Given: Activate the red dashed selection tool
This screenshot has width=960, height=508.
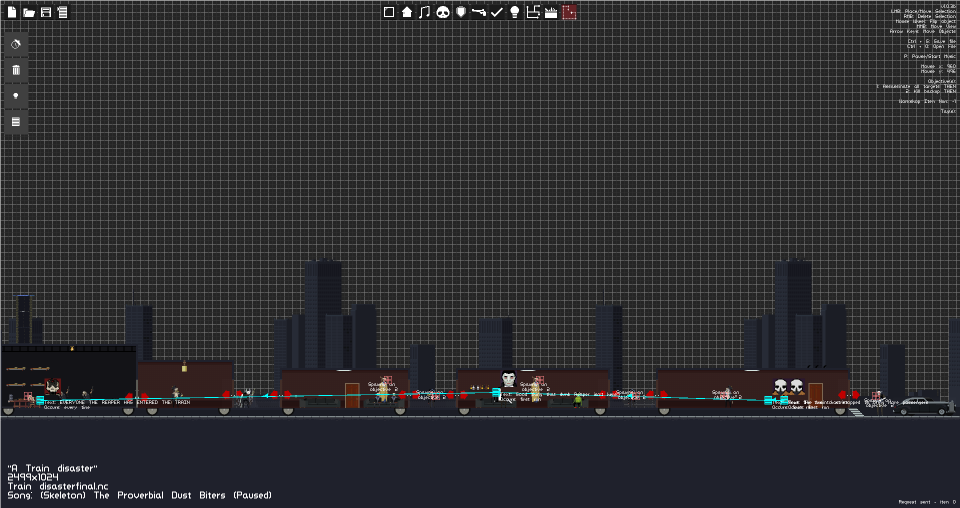Looking at the screenshot, I should click(569, 12).
